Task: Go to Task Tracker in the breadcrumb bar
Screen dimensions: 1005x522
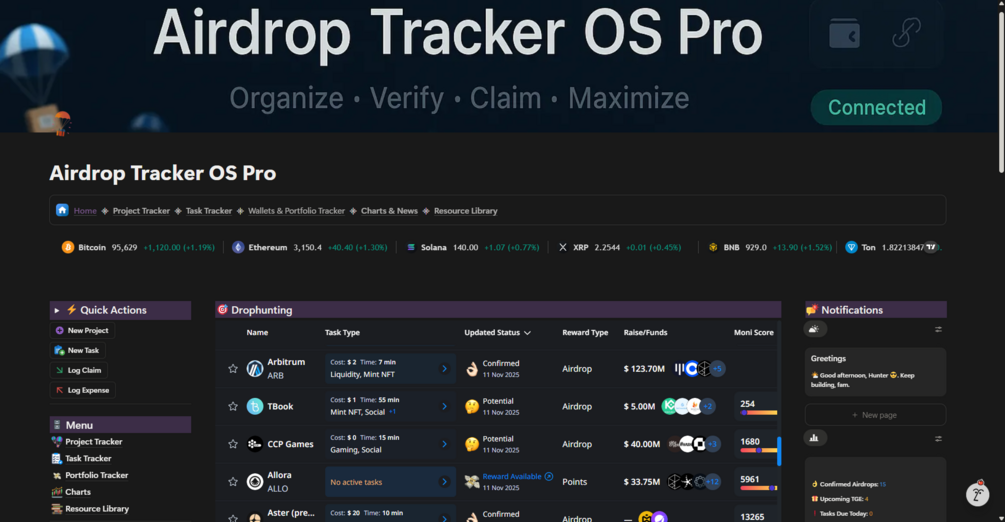Action: tap(208, 210)
